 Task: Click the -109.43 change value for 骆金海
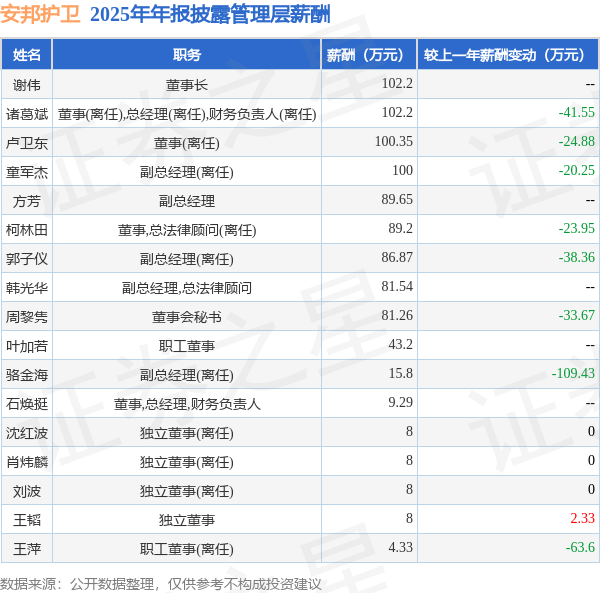click(573, 374)
